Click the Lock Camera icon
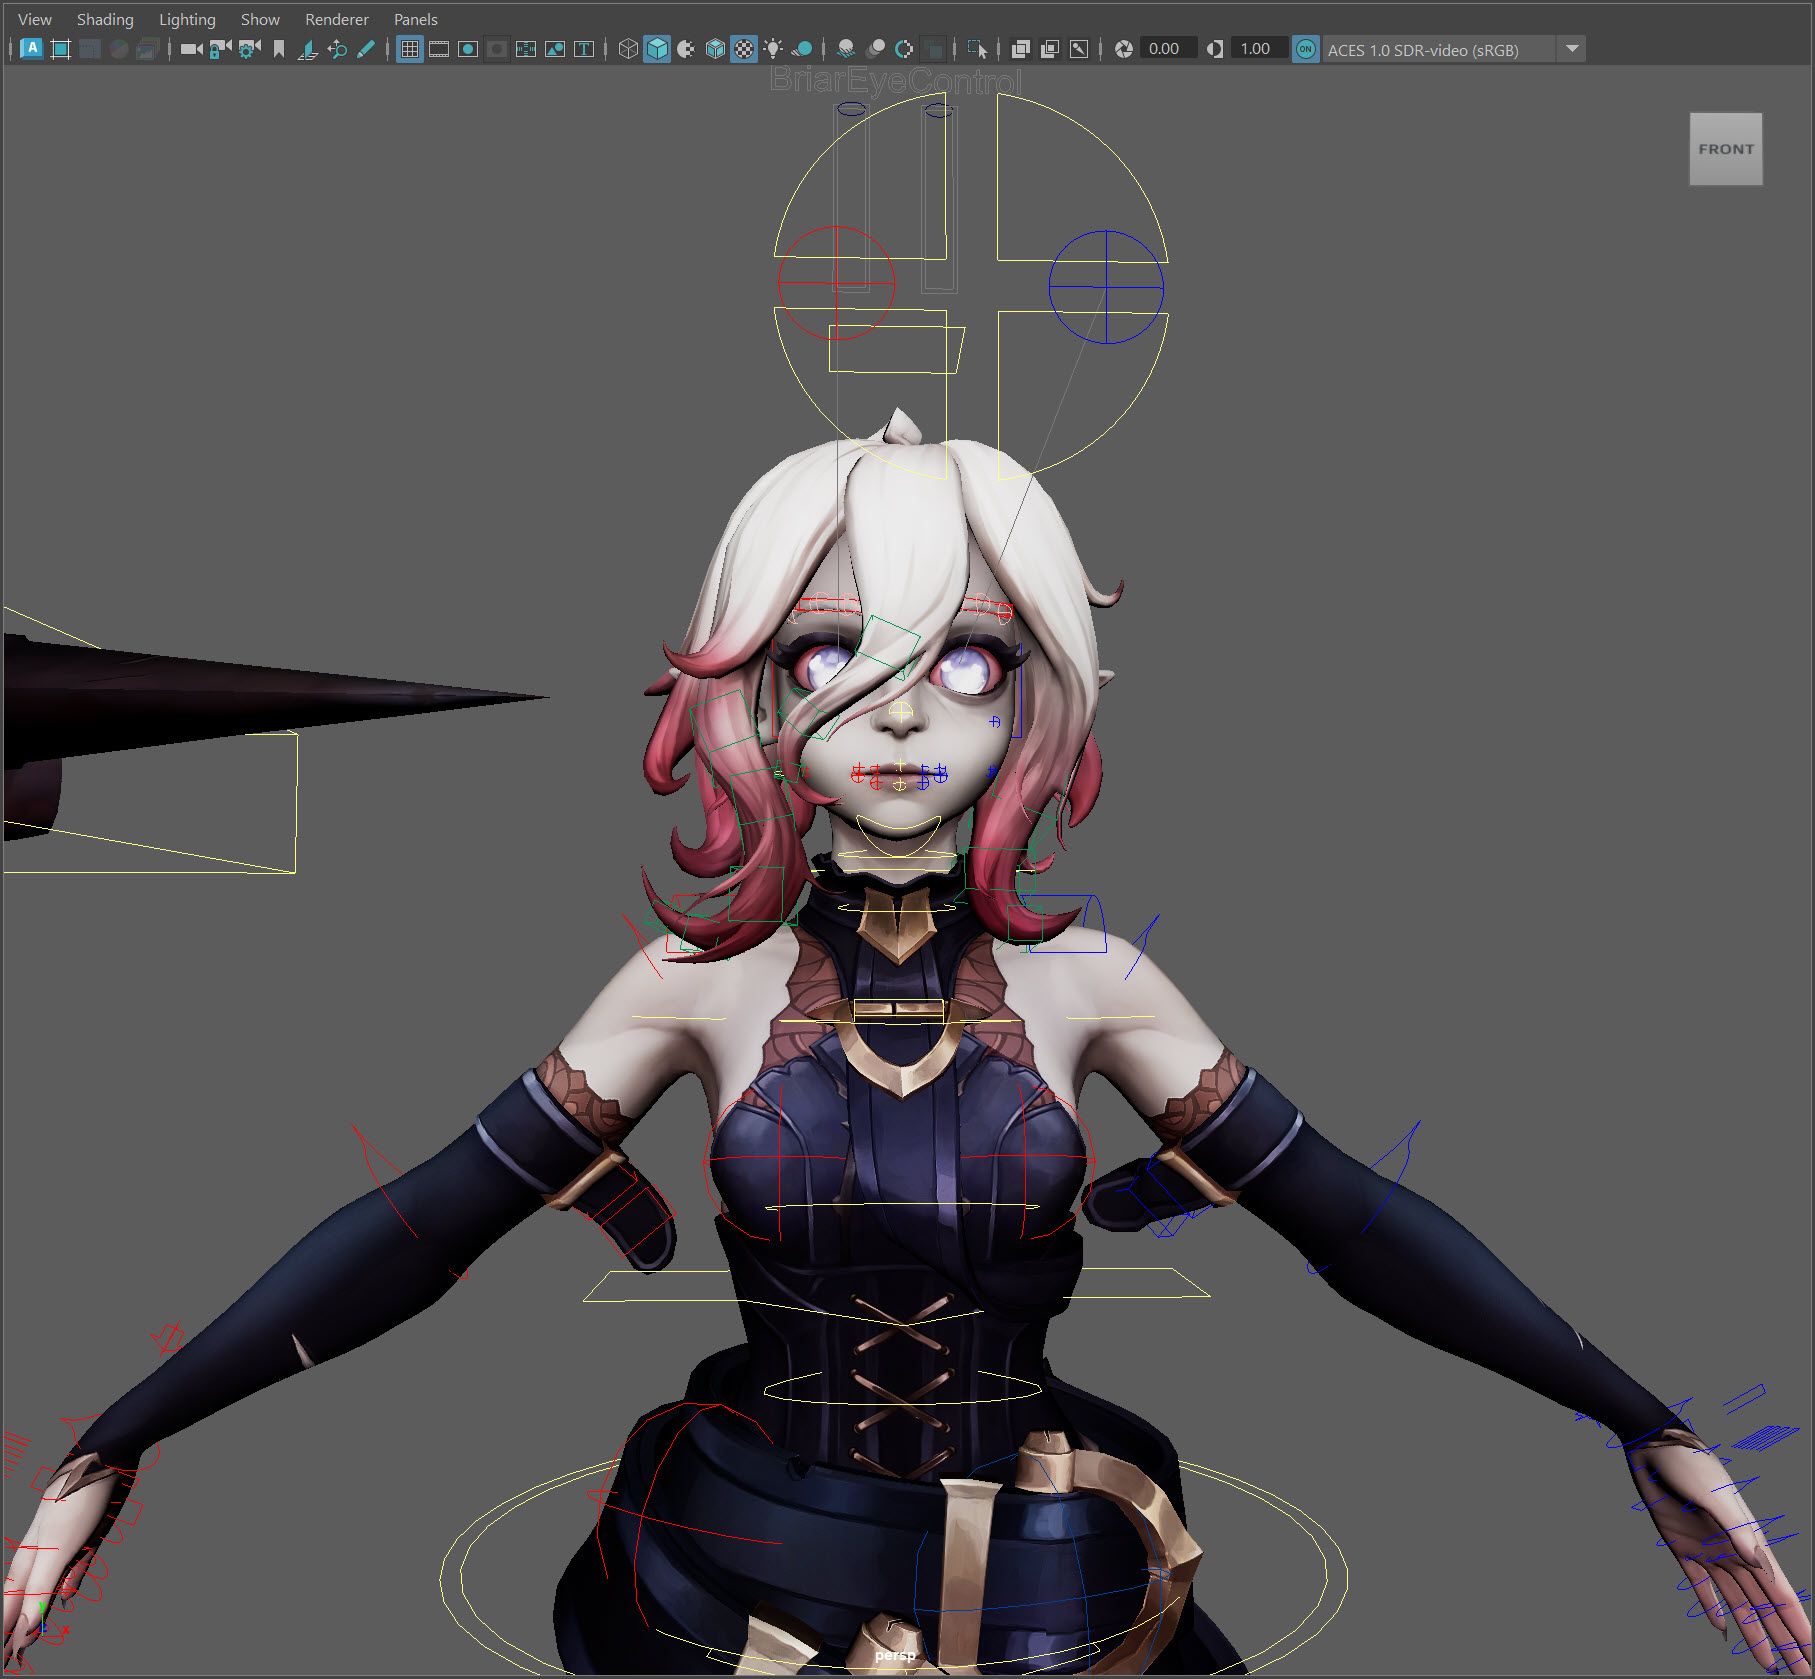Image resolution: width=1815 pixels, height=1679 pixels. (x=220, y=49)
